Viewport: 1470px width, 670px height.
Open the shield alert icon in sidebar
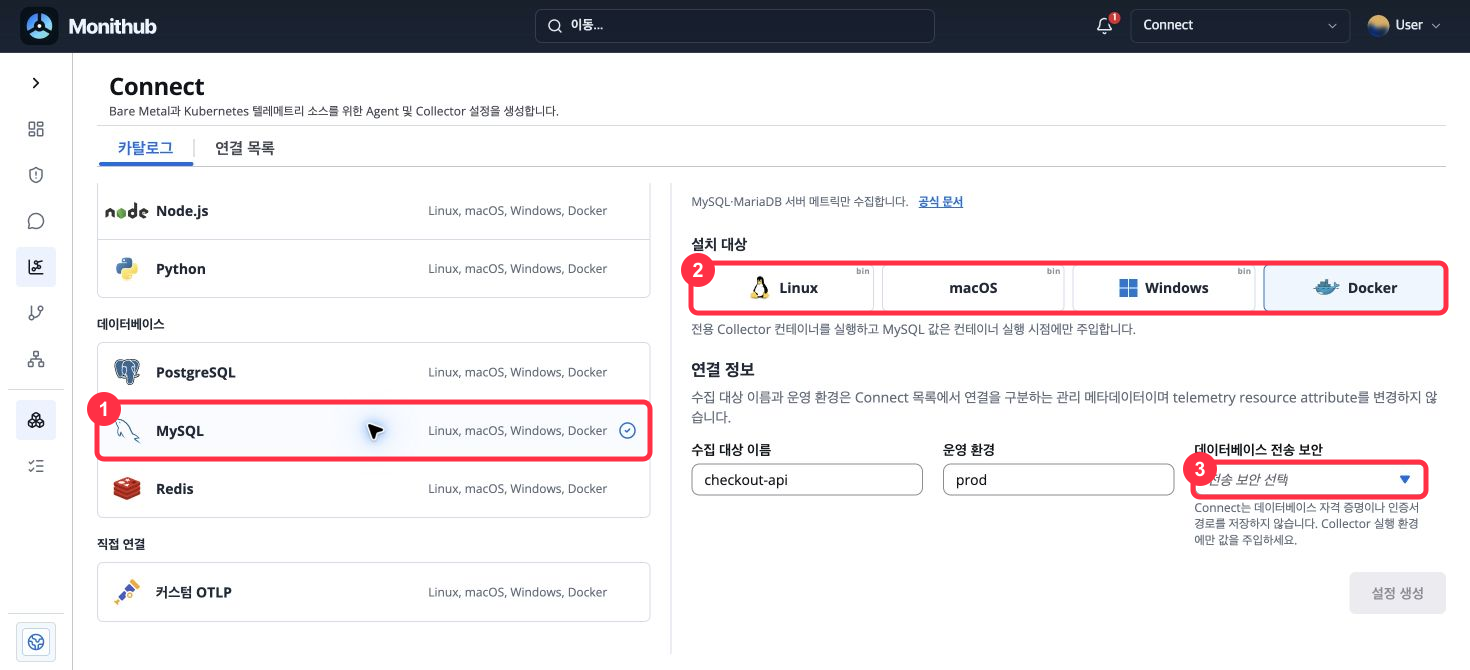[x=36, y=175]
